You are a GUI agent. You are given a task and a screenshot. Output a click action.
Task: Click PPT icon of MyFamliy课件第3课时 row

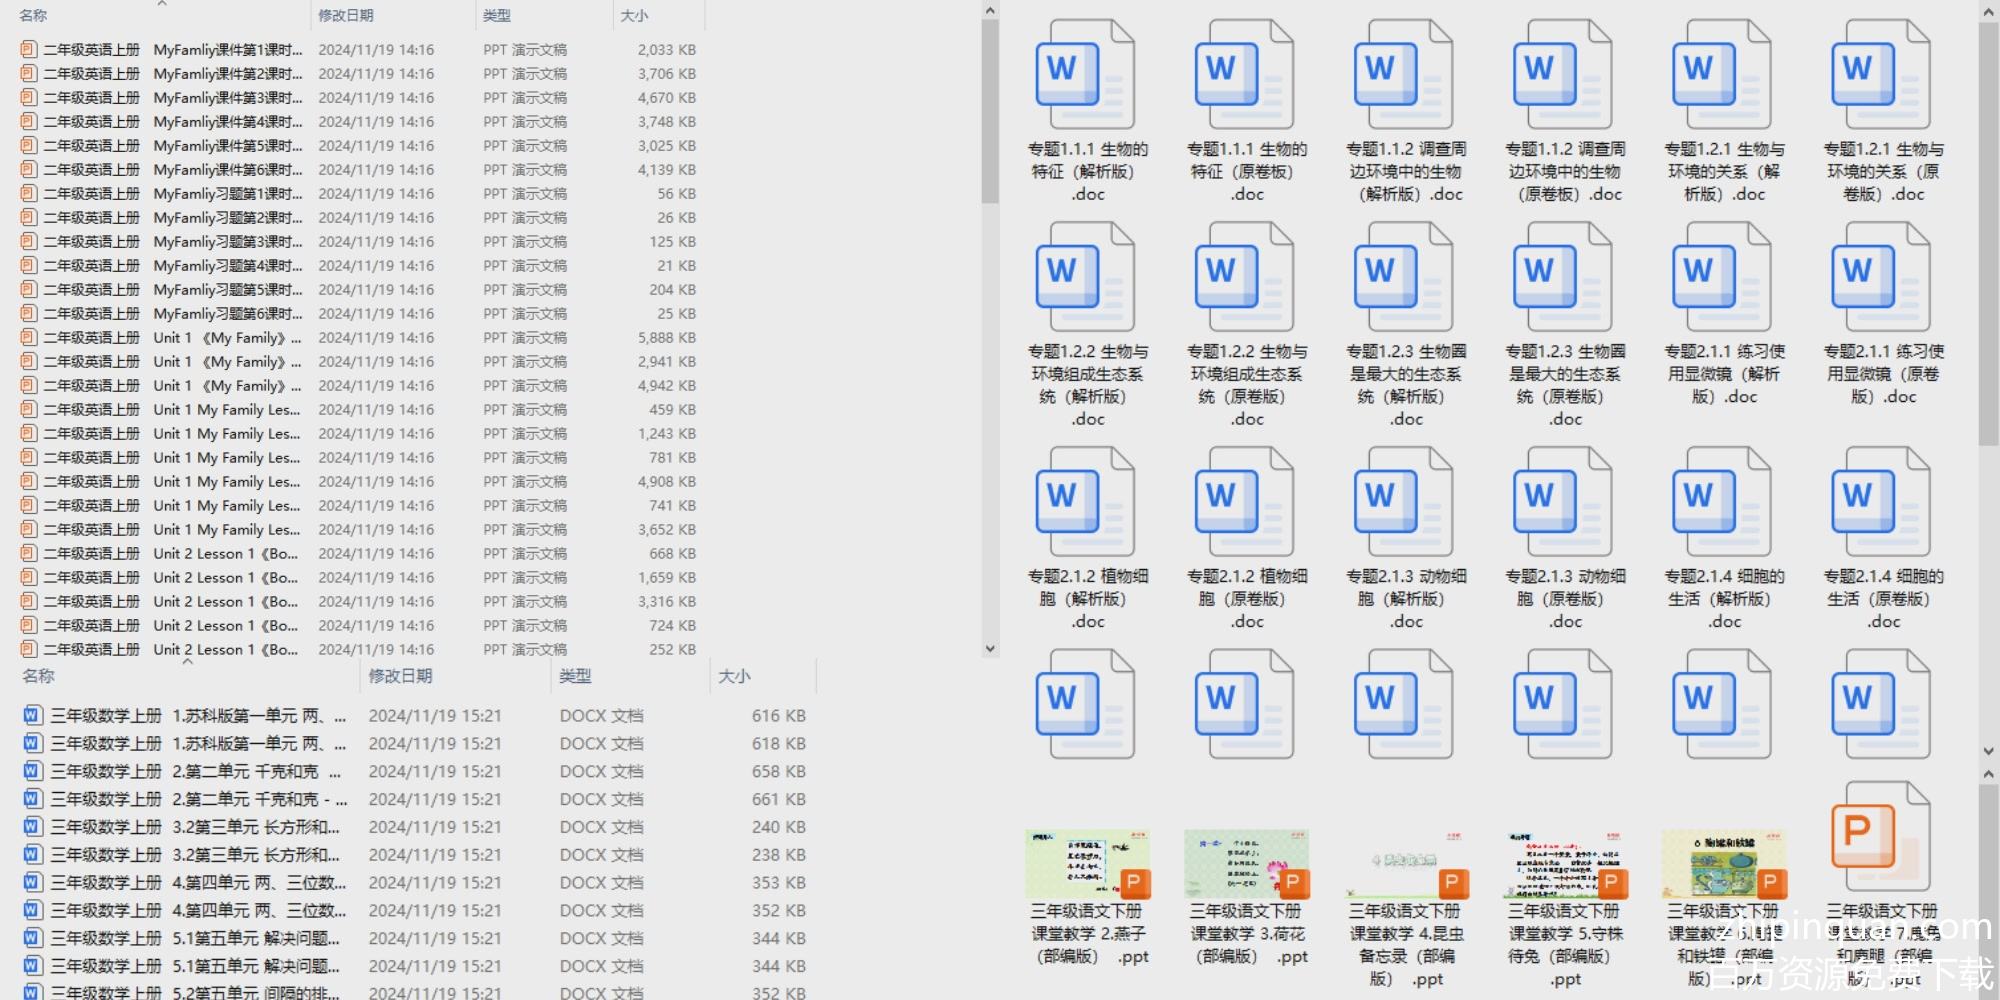click(28, 97)
